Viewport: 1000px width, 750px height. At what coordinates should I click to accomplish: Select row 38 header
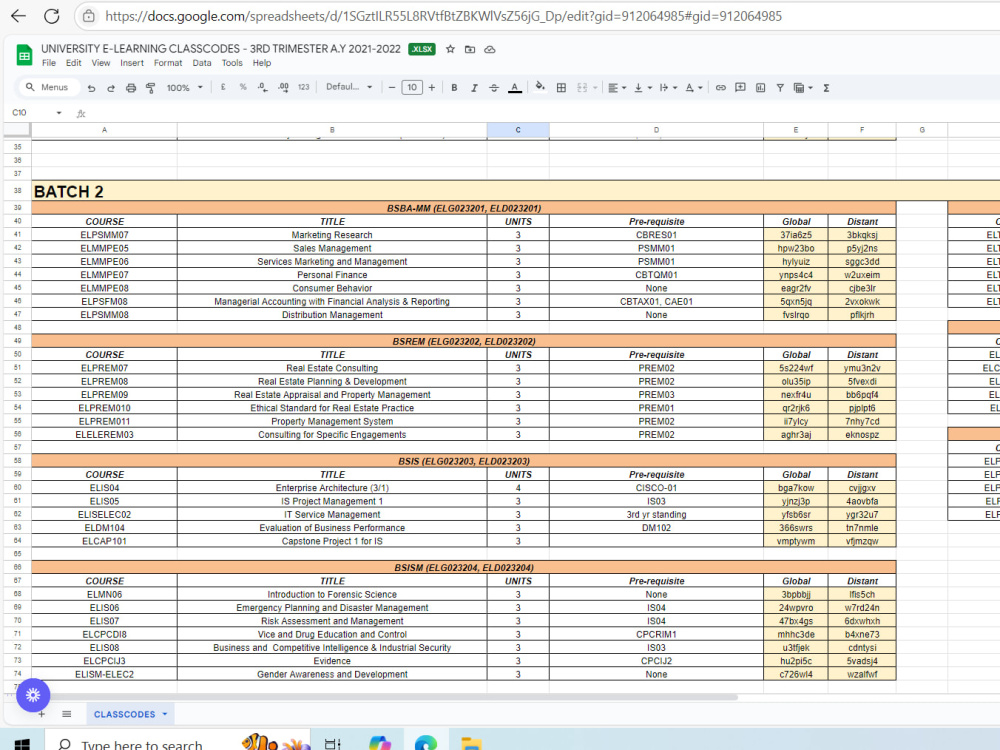tap(17, 191)
